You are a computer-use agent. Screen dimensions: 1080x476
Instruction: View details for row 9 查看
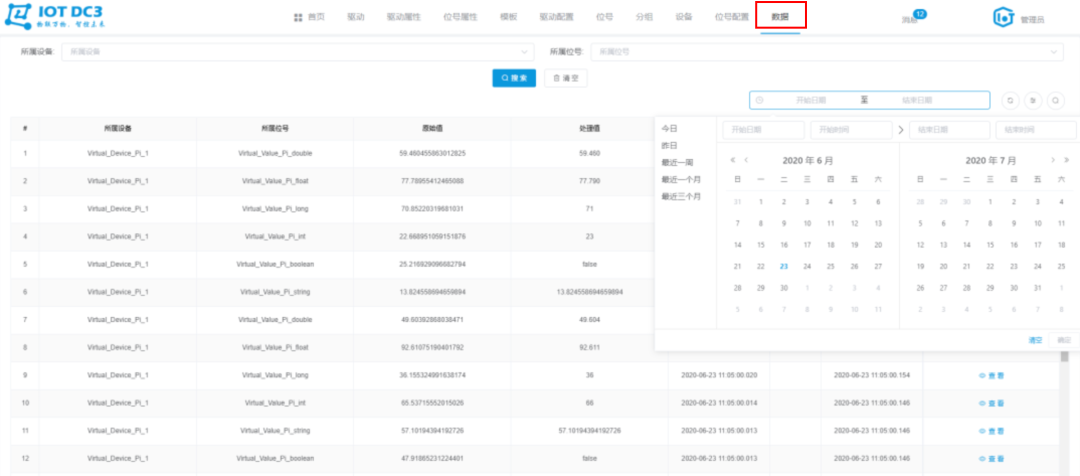991,375
